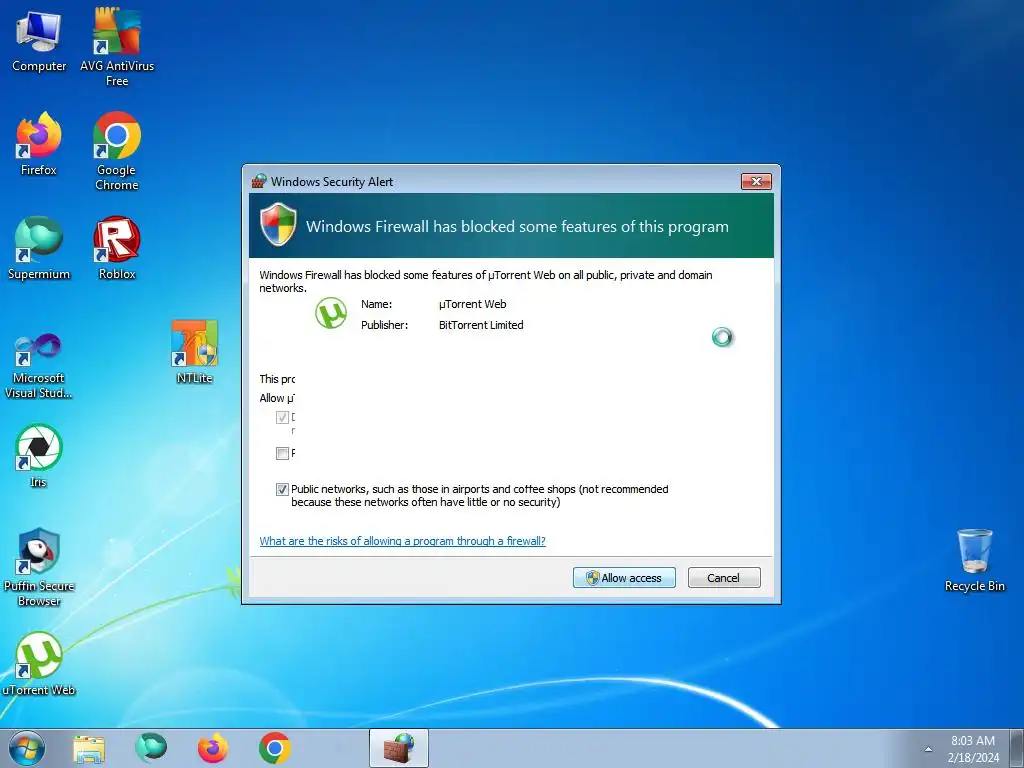Click the 'µTorrent Web' name value
The height and width of the screenshot is (768, 1024).
[473, 304]
